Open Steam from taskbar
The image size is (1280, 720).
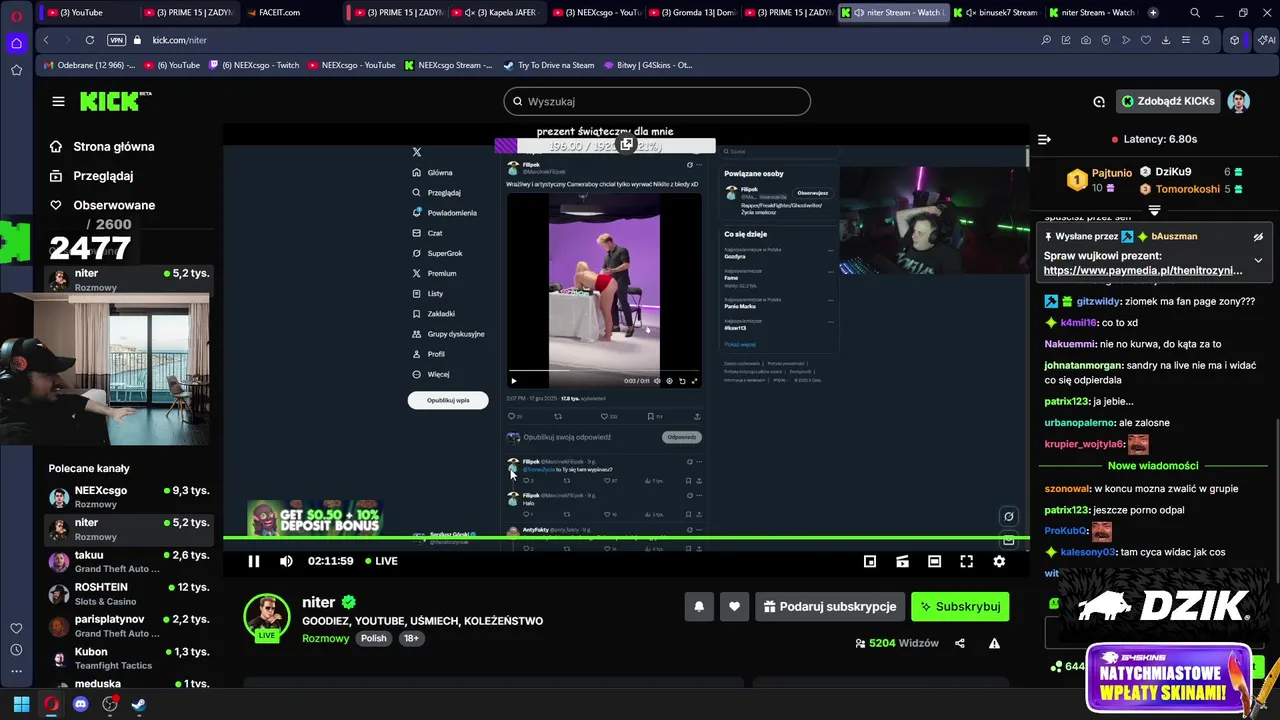pos(139,704)
